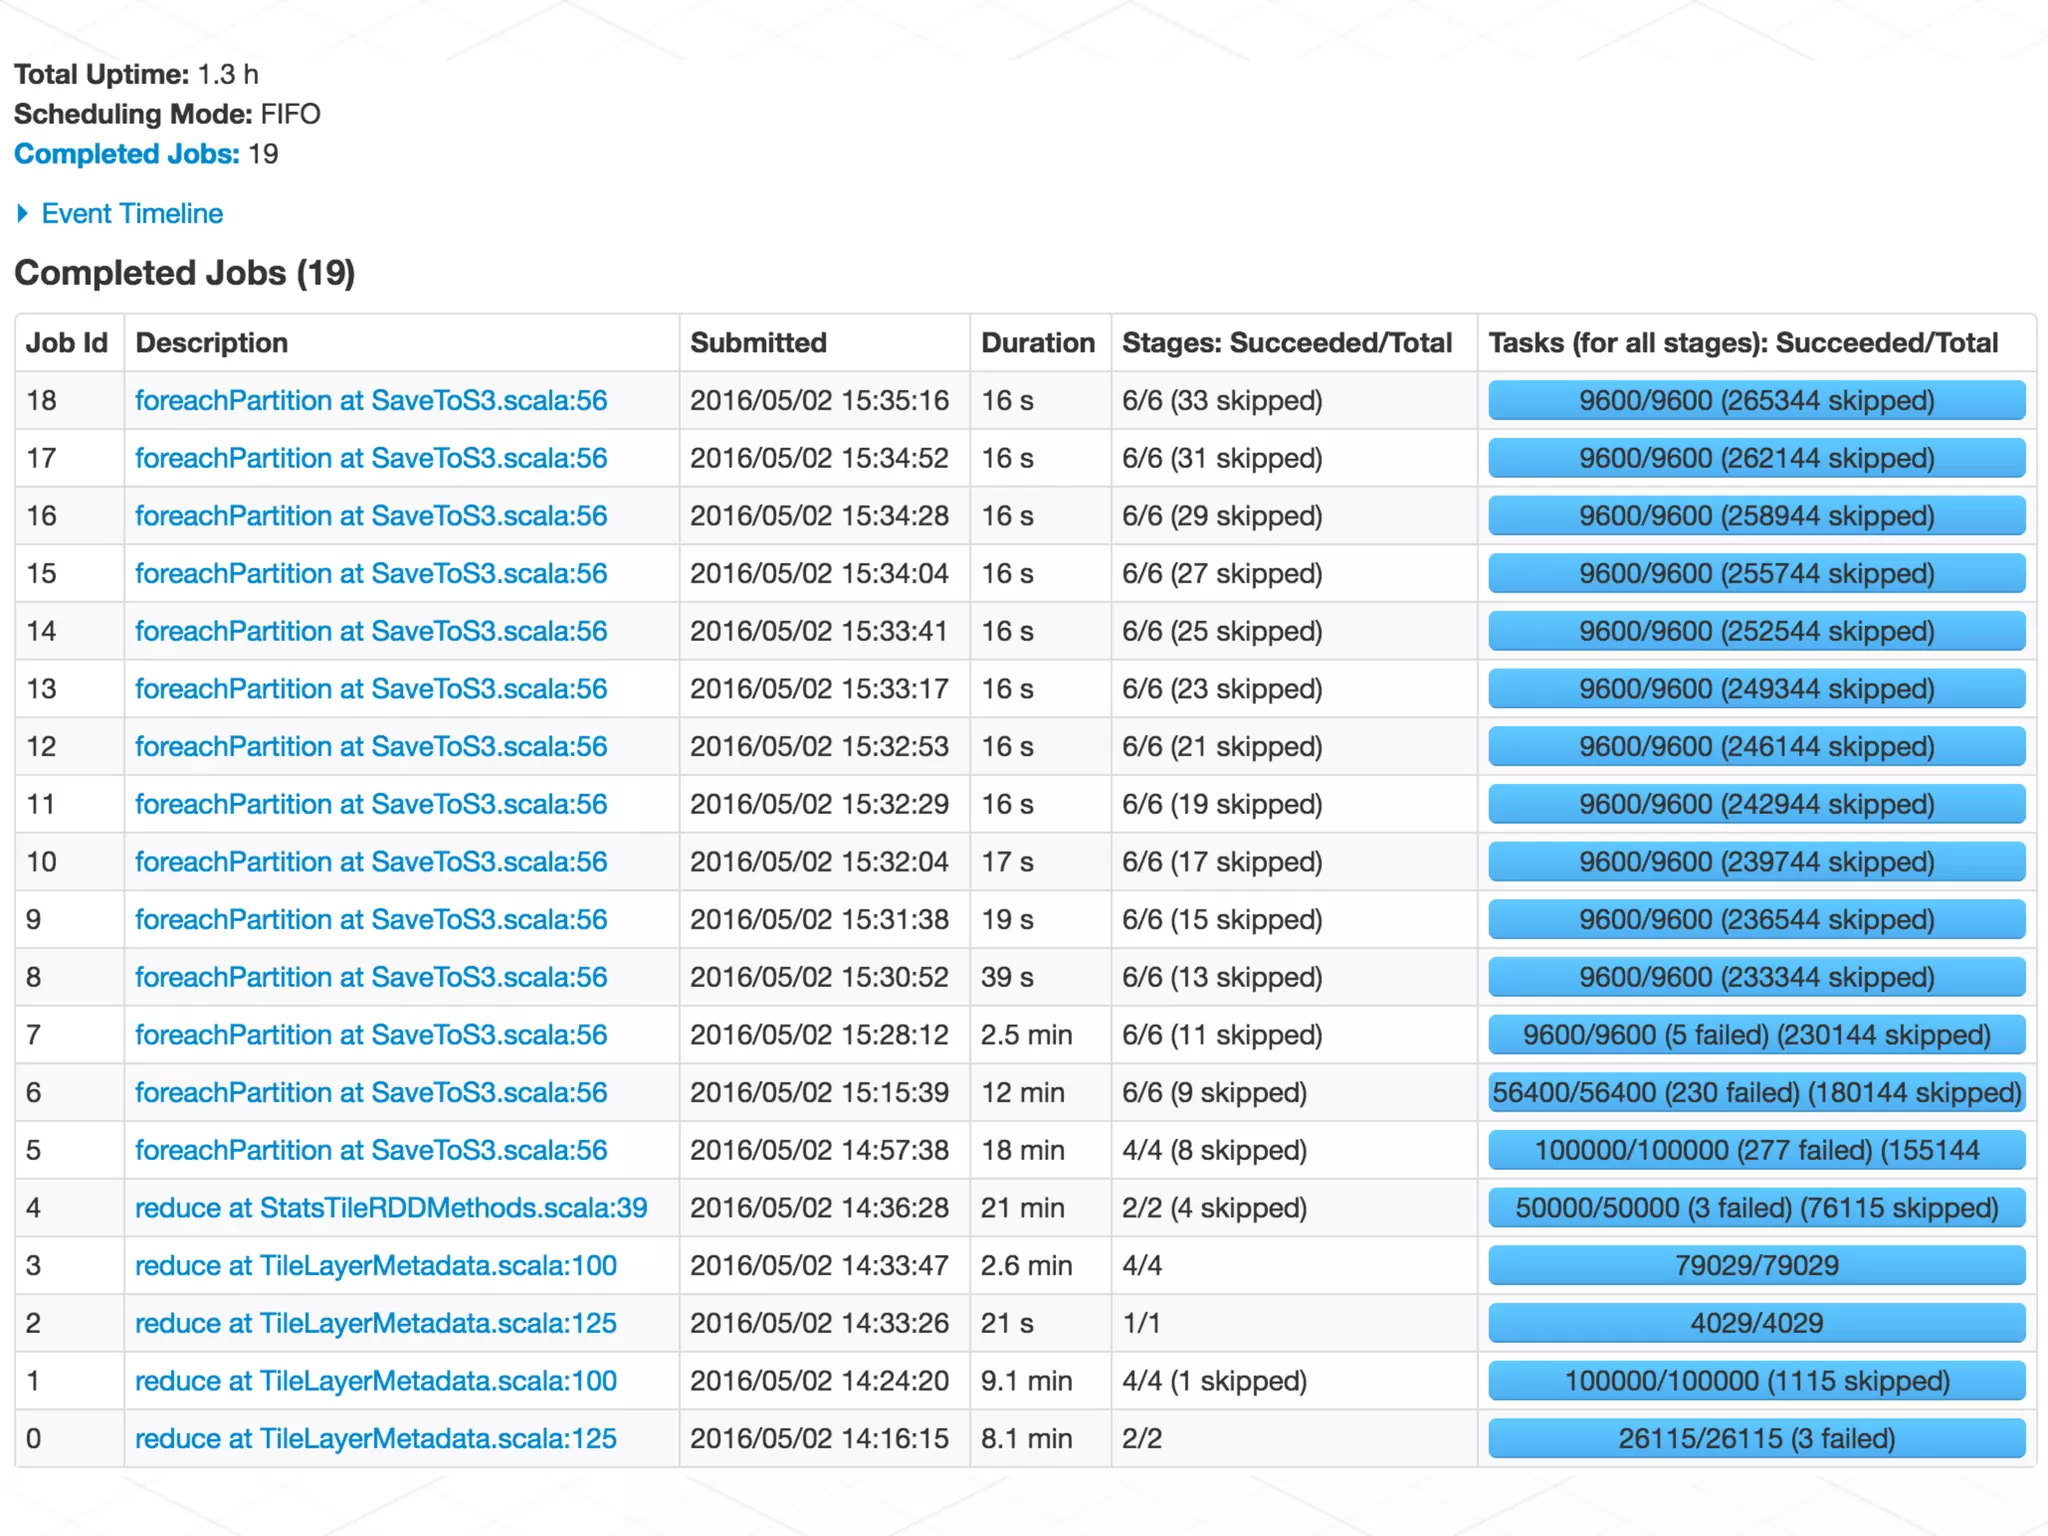Click the 79029/79029 task progress bar
Viewport: 2048px width, 1536px height.
[x=1756, y=1266]
